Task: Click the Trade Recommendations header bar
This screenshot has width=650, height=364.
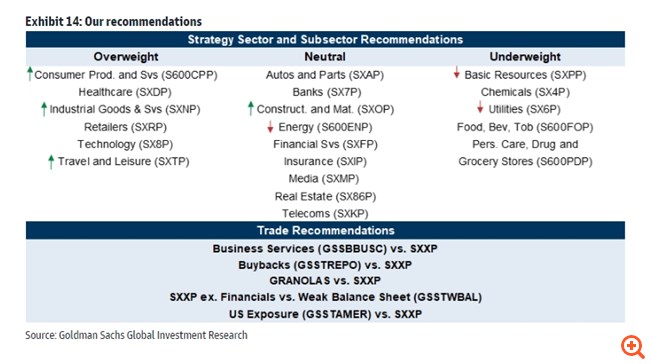Action: coord(325,231)
